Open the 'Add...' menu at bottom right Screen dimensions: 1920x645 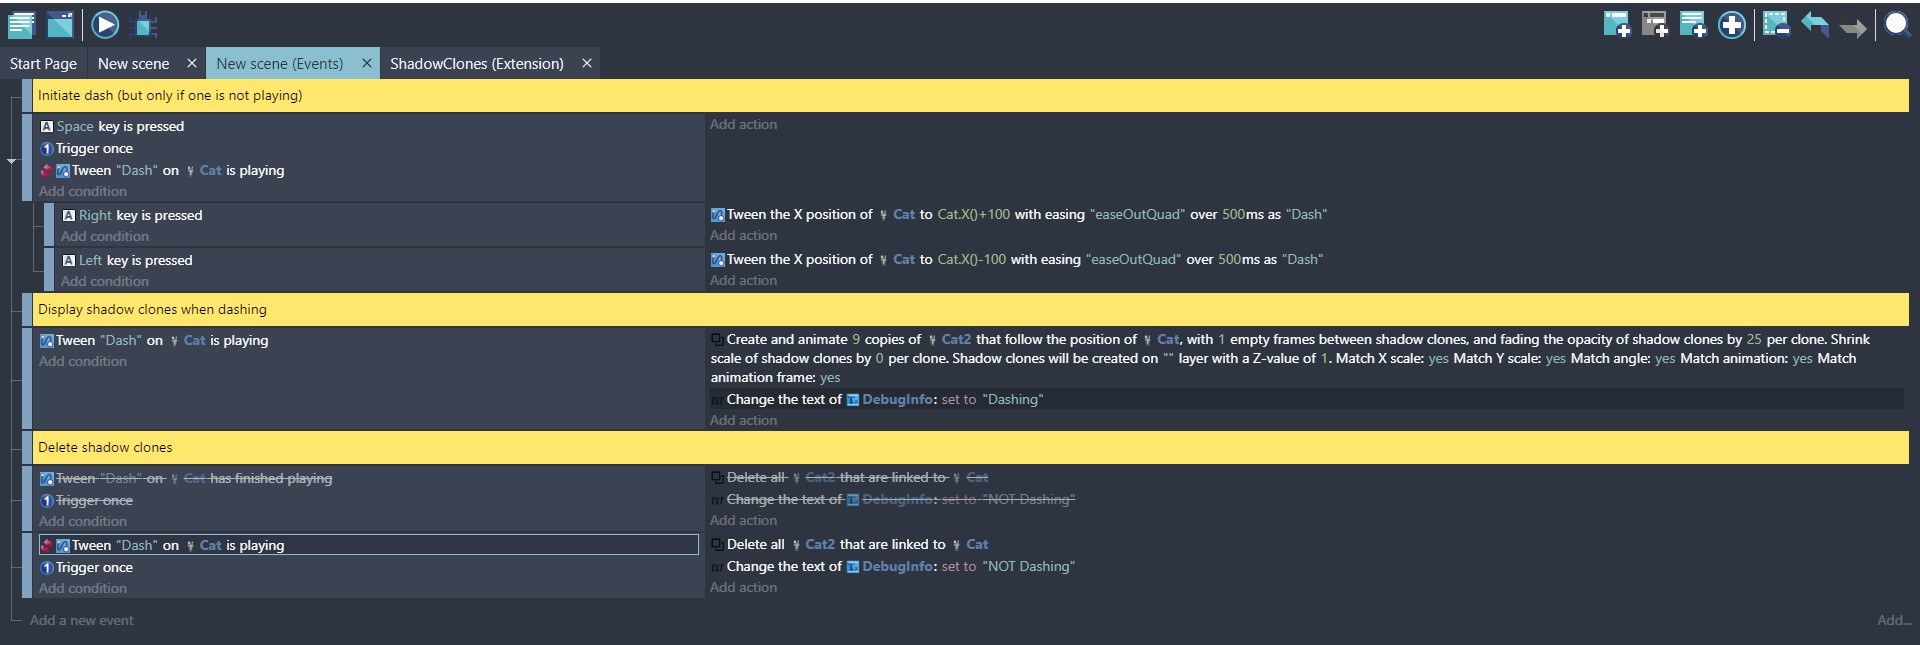click(1894, 620)
